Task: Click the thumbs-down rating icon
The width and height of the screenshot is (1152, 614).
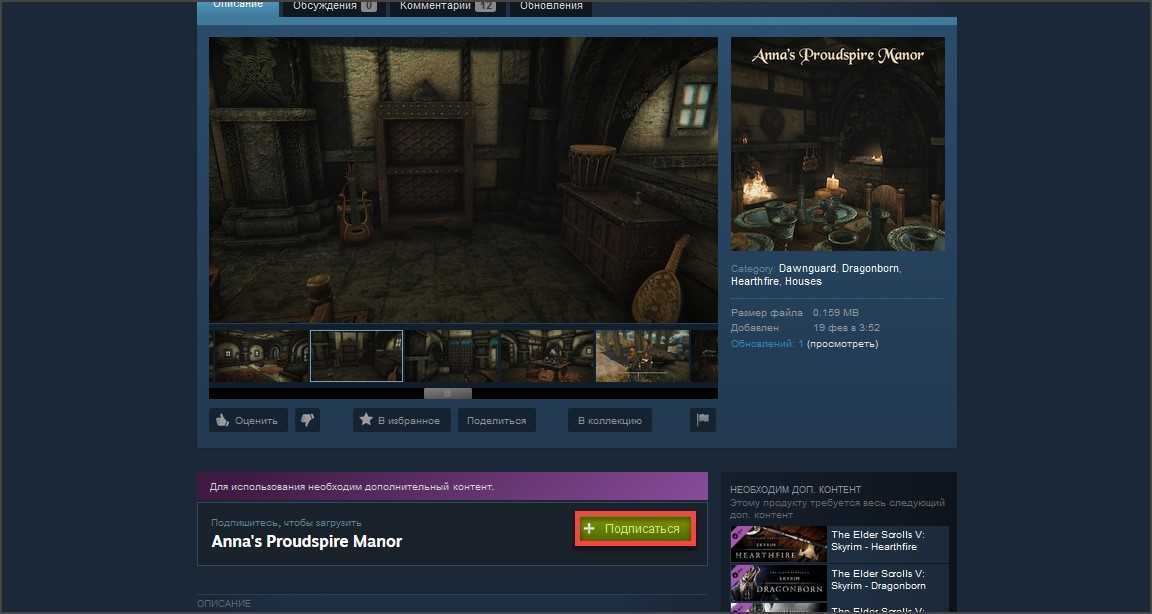Action: tap(307, 421)
